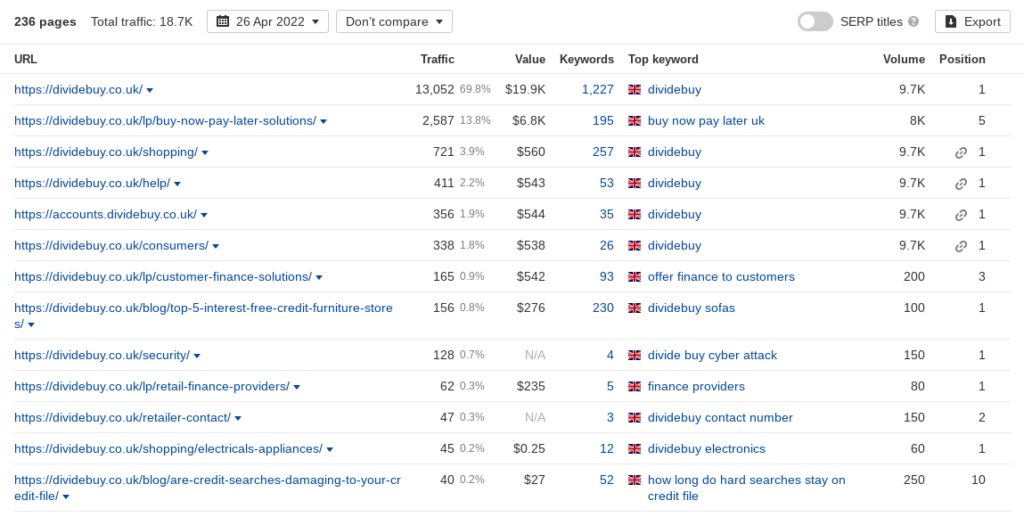Open the are-credit-searches-damaging blog URL
This screenshot has height=517, width=1024.
tap(208, 488)
